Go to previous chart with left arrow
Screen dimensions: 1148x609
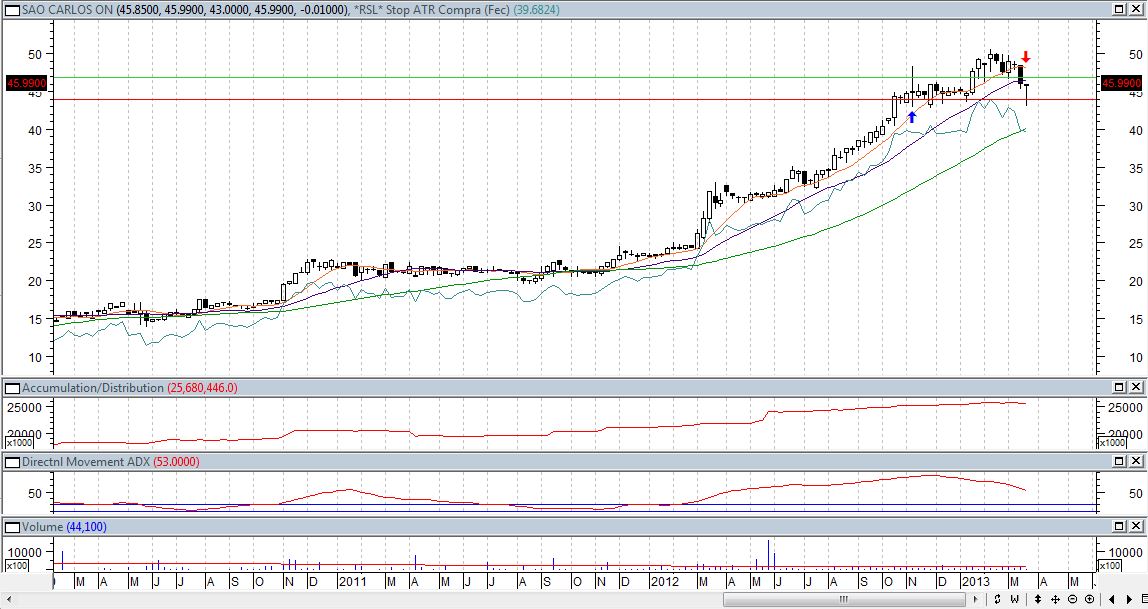(1112, 599)
